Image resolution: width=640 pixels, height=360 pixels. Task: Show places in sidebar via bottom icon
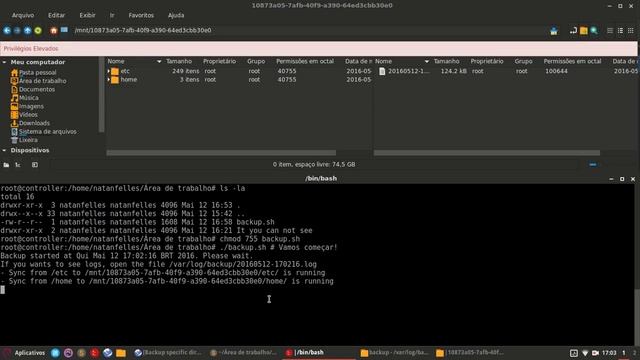[6, 165]
